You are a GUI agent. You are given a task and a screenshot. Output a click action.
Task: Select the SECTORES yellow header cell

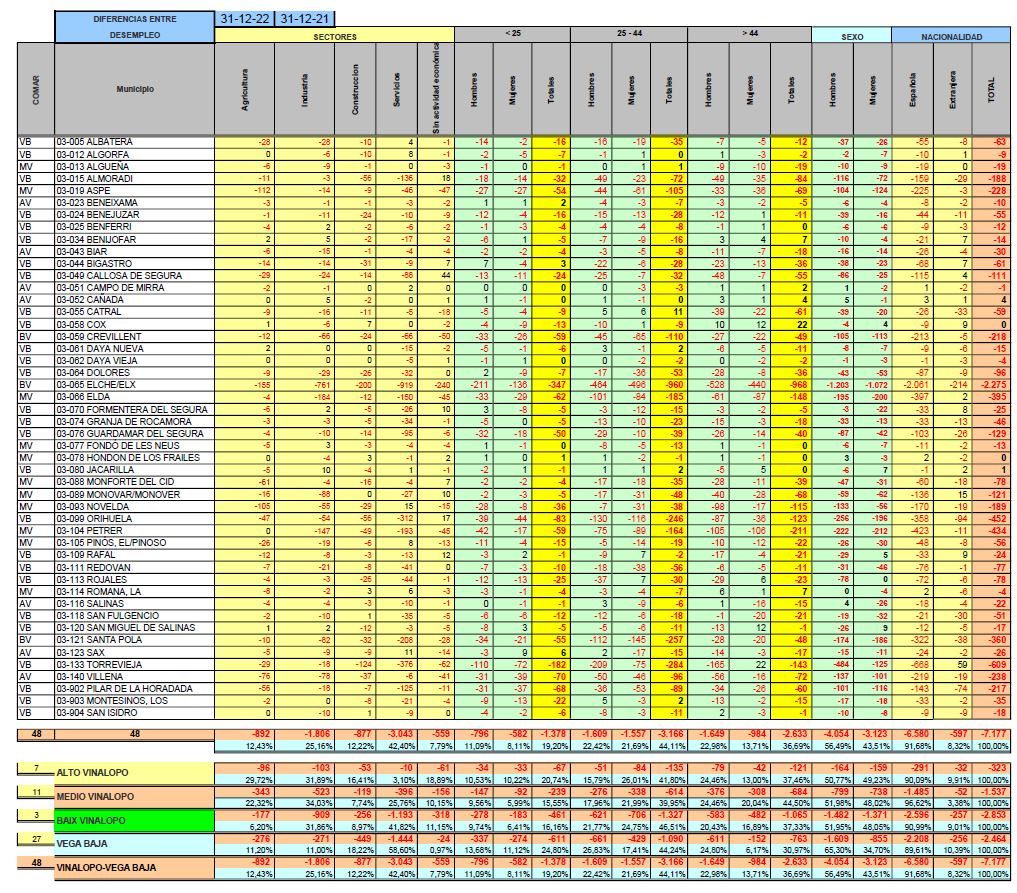coord(334,35)
